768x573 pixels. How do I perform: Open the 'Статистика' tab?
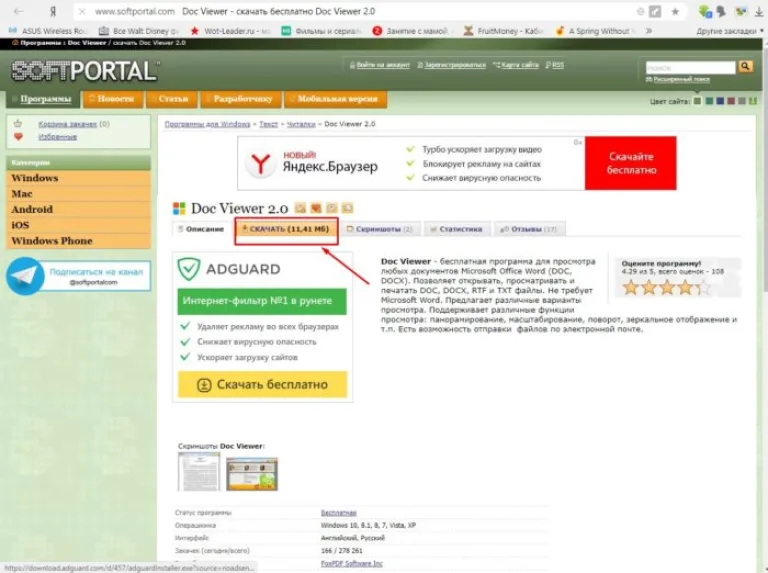[x=456, y=229]
